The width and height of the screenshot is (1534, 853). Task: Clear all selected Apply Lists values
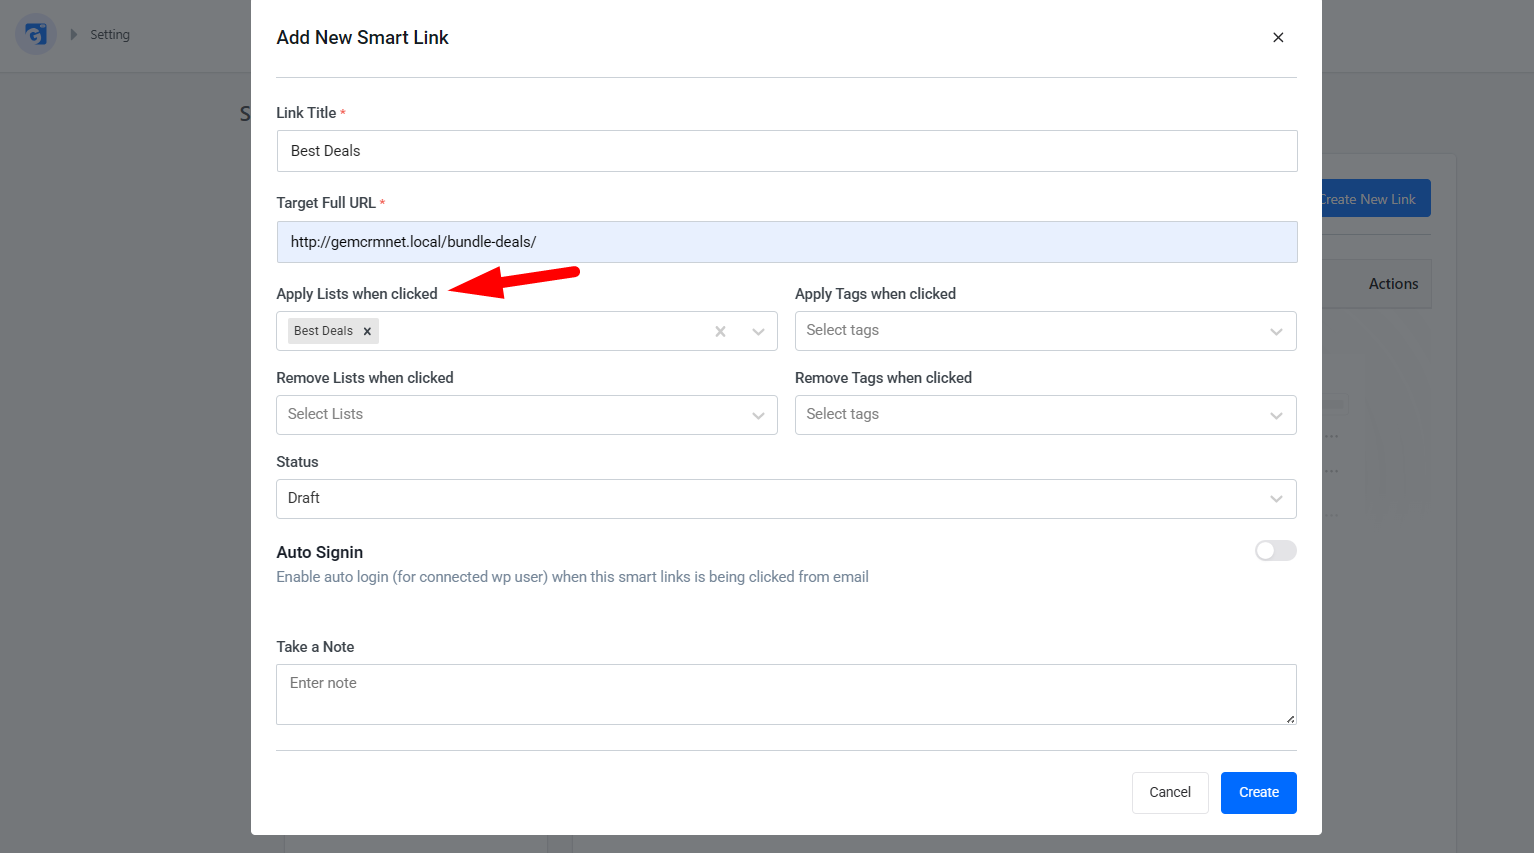(720, 331)
